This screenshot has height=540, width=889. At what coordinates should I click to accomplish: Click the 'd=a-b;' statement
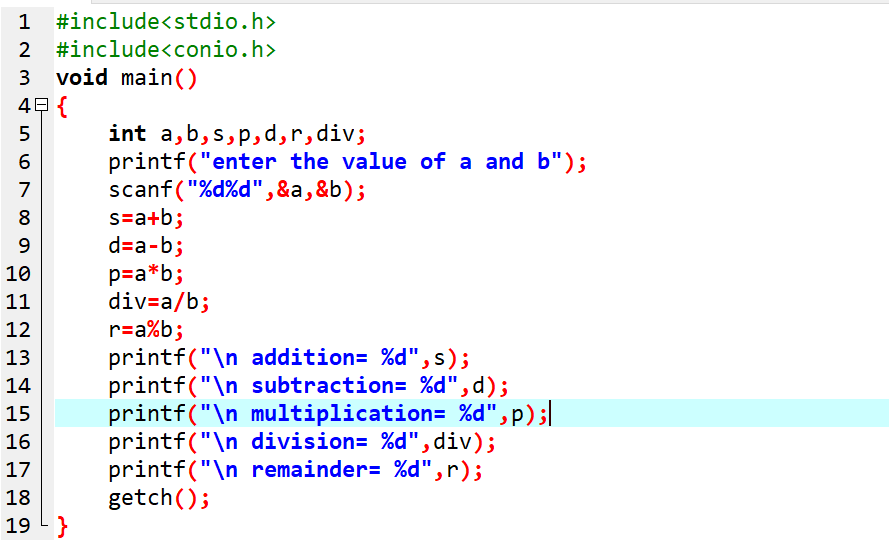click(146, 246)
